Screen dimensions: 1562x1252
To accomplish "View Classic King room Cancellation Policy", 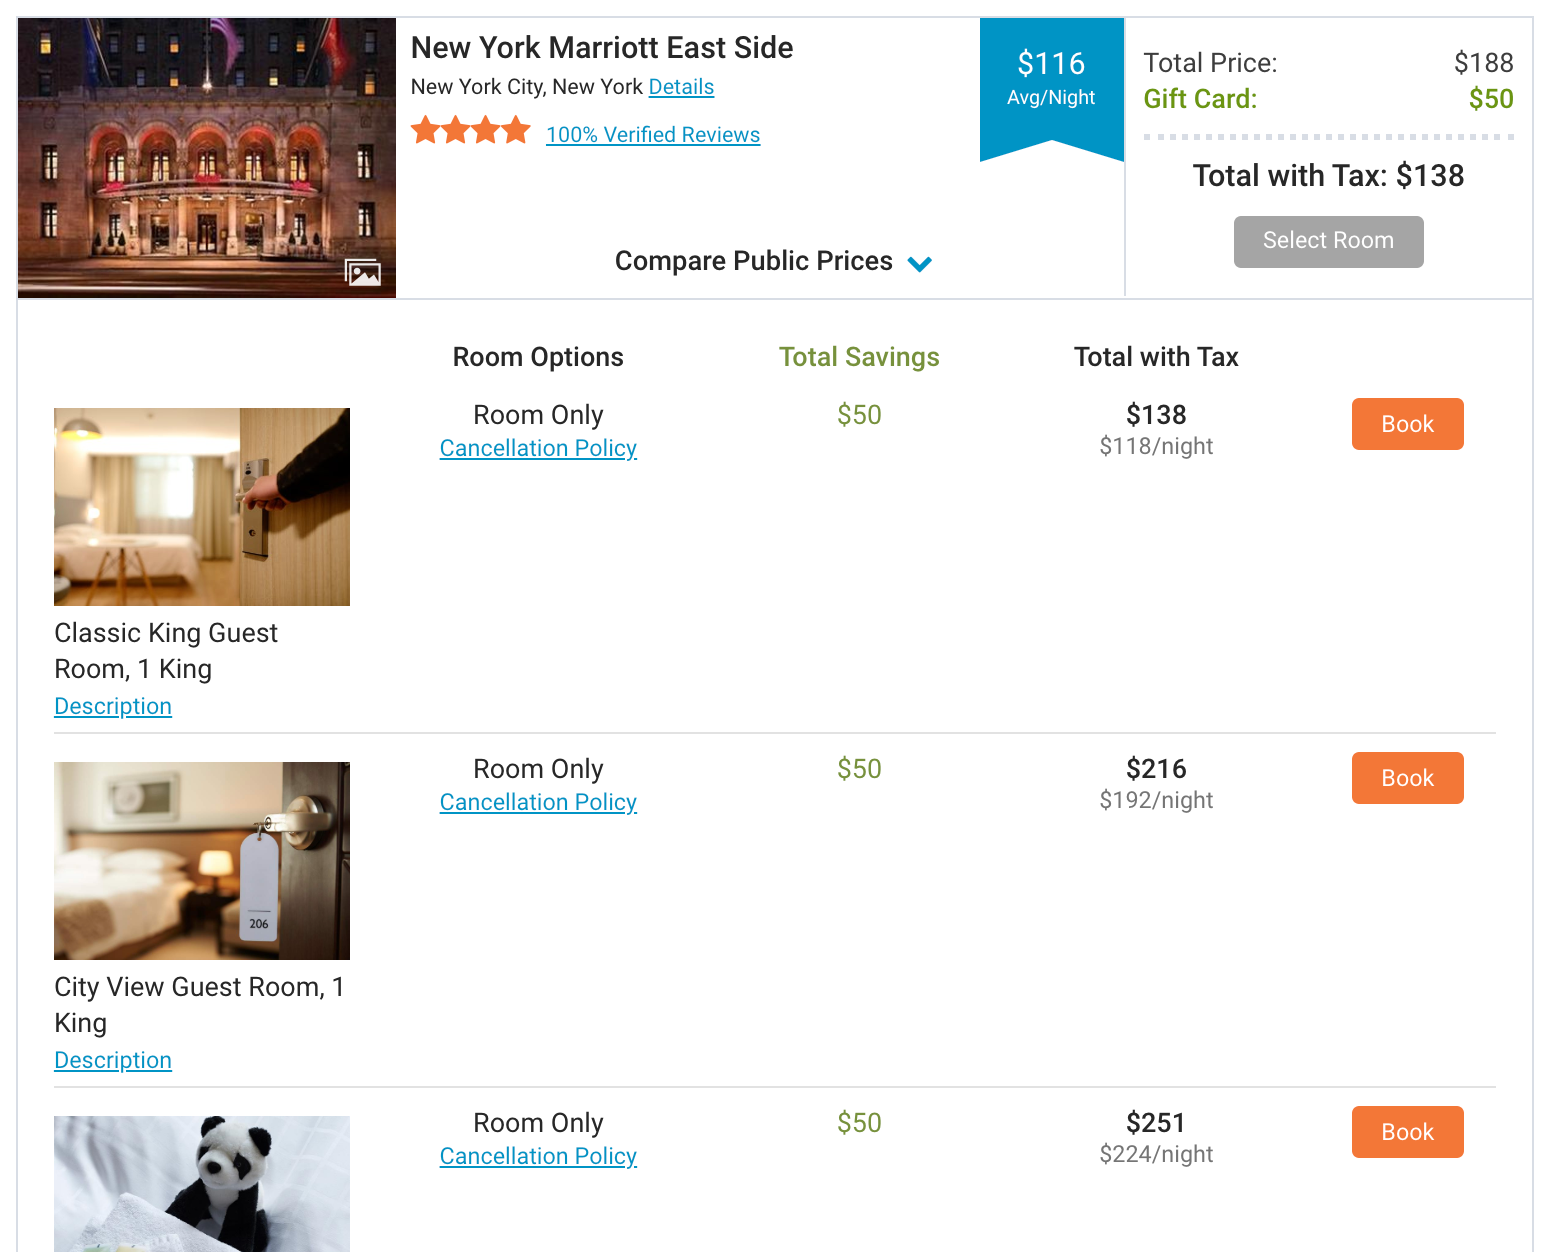I will 538,449.
